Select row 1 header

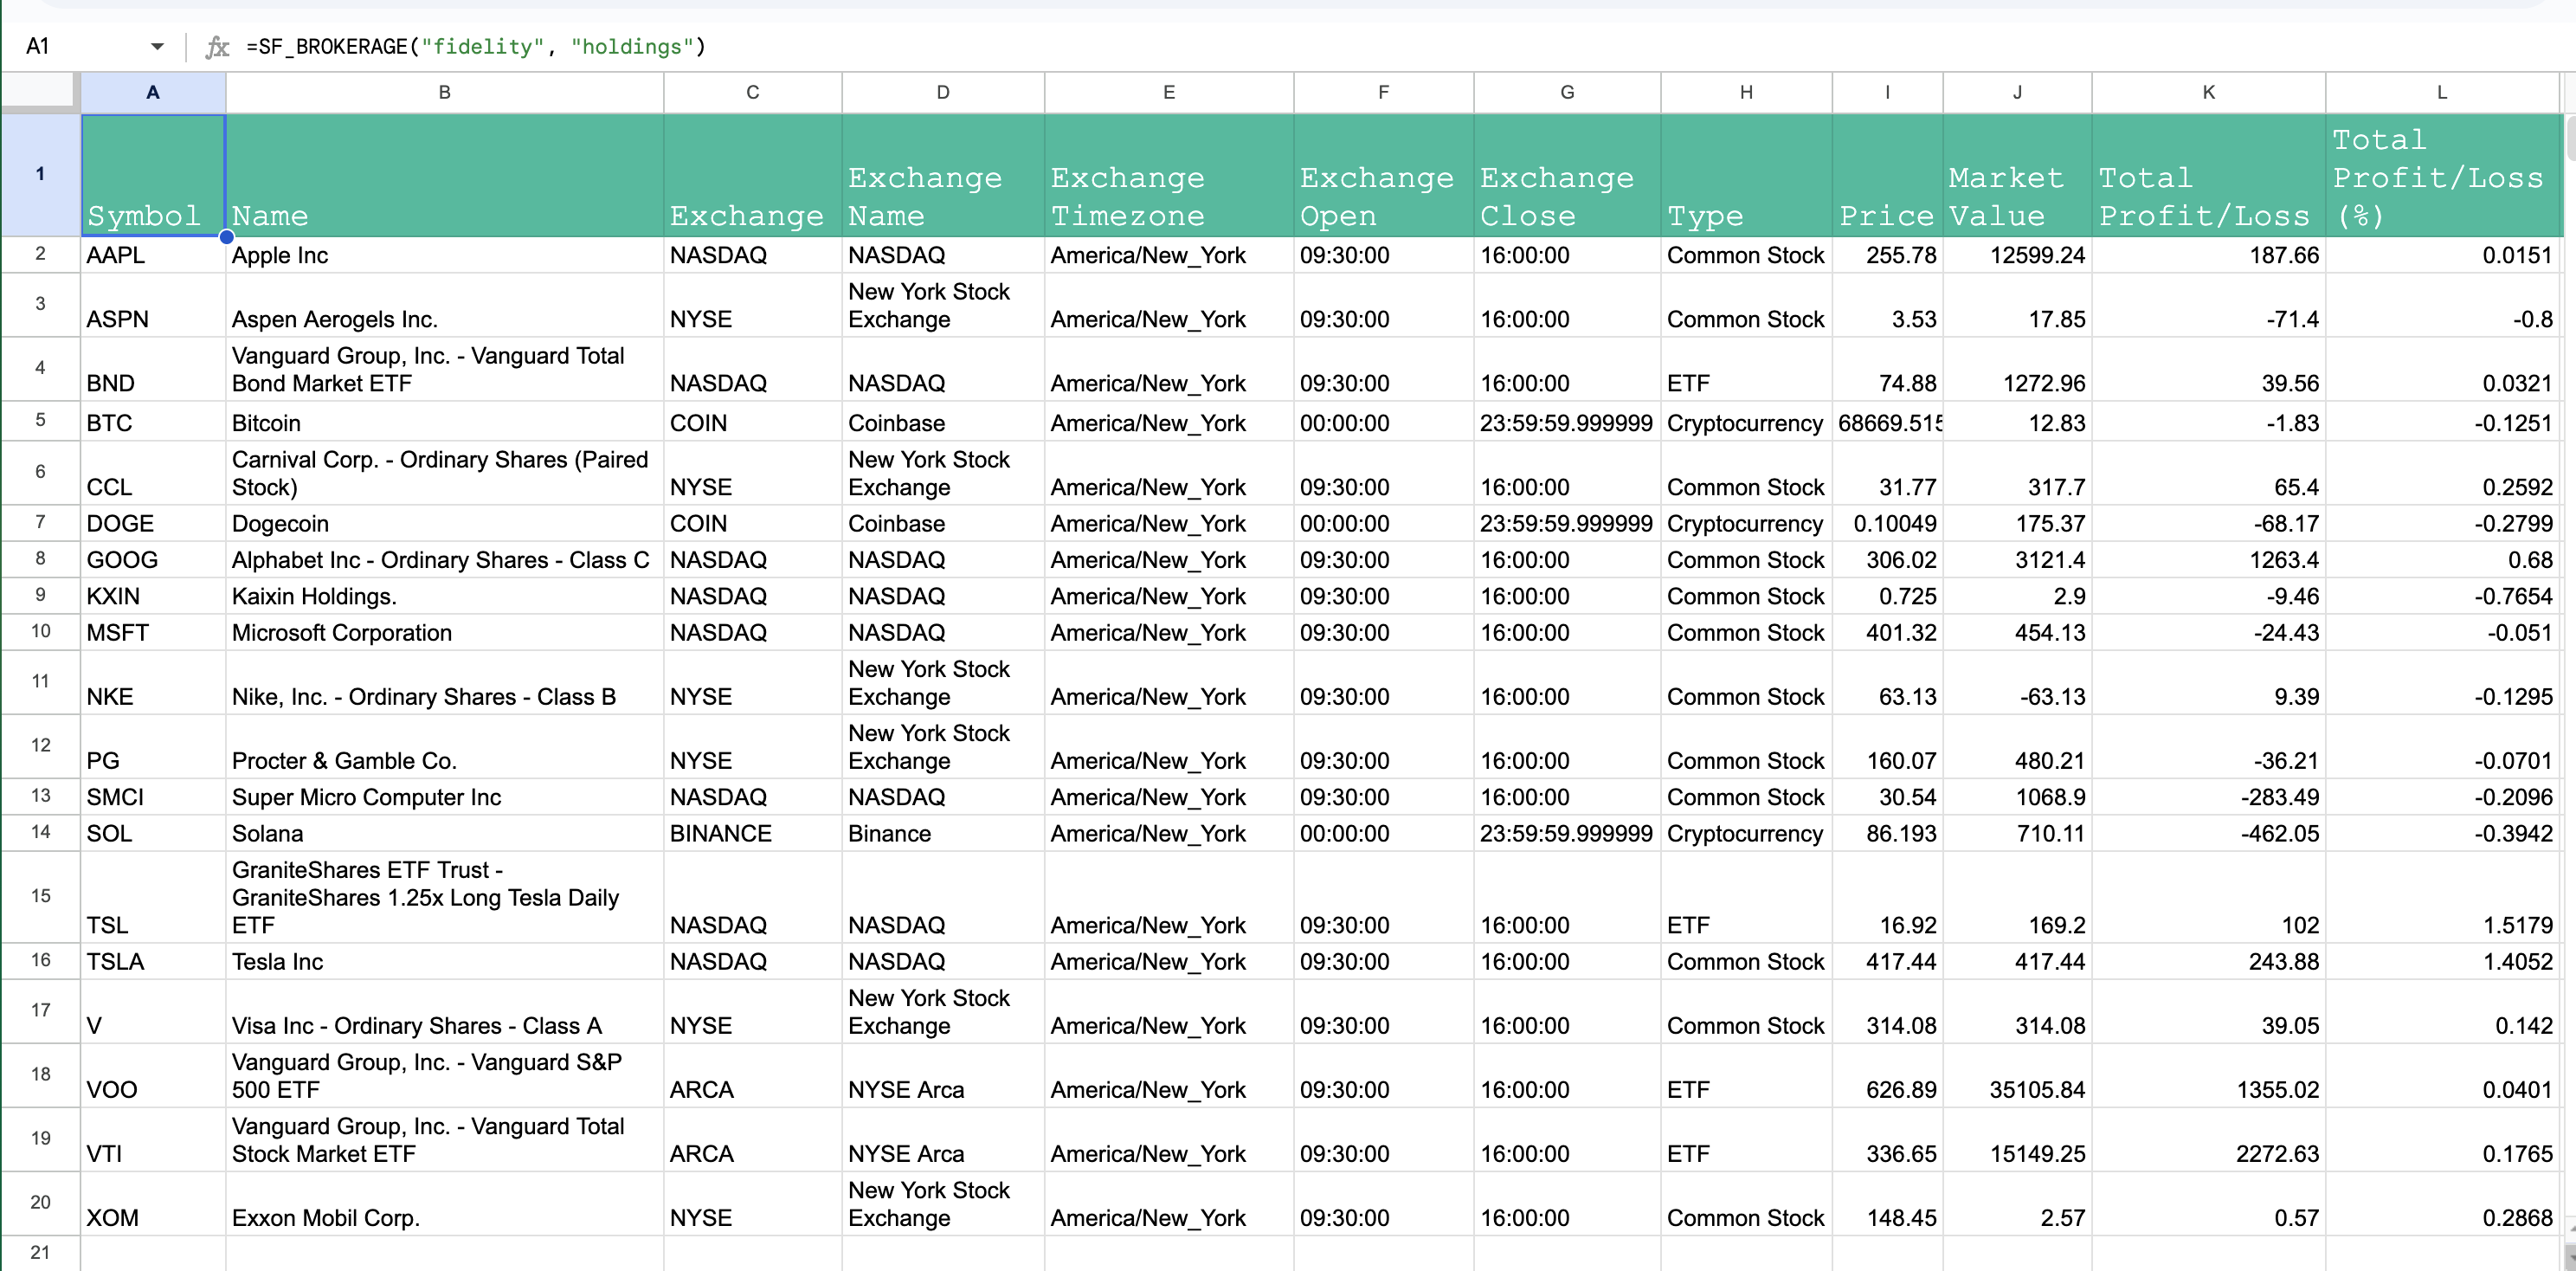pos(40,174)
